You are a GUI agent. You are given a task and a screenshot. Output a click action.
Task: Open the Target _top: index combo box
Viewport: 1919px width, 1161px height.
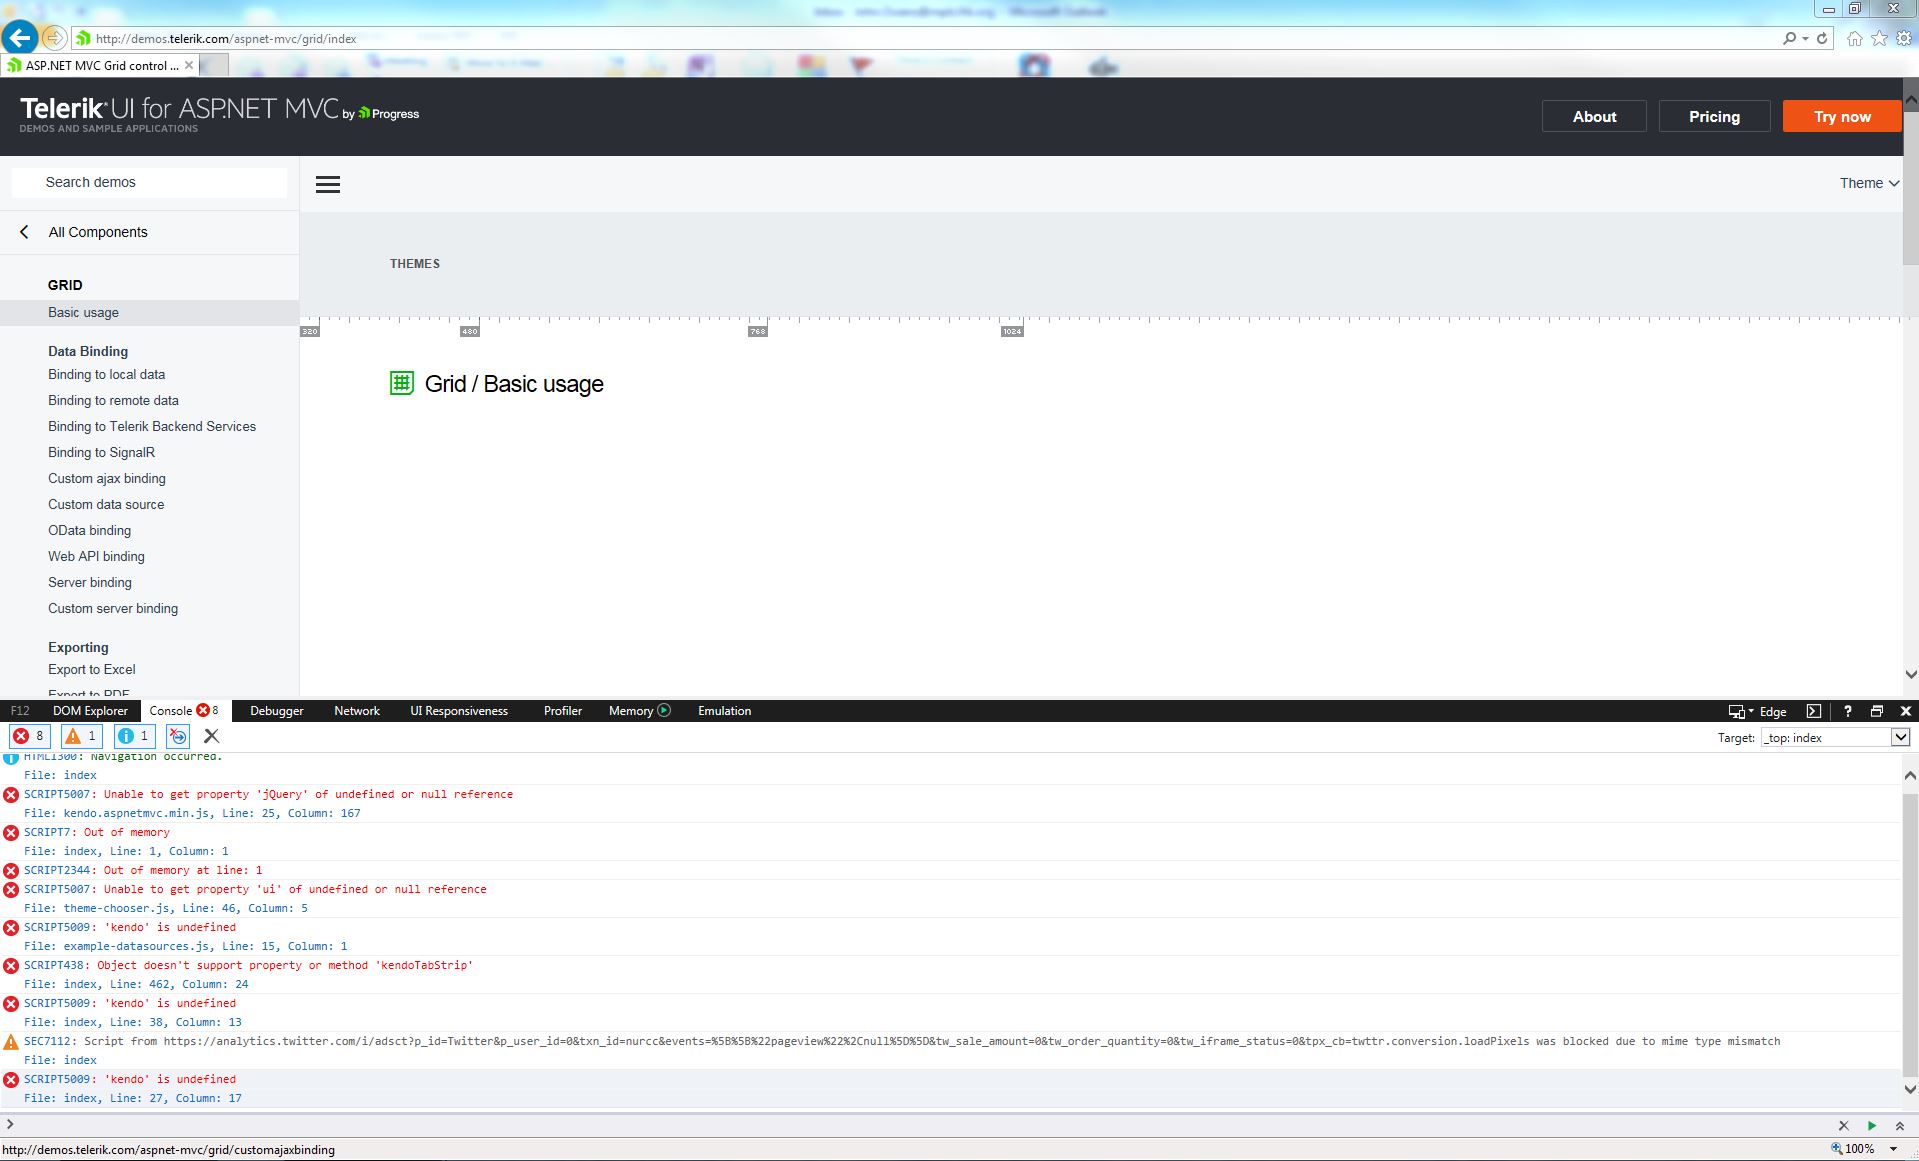point(1836,737)
